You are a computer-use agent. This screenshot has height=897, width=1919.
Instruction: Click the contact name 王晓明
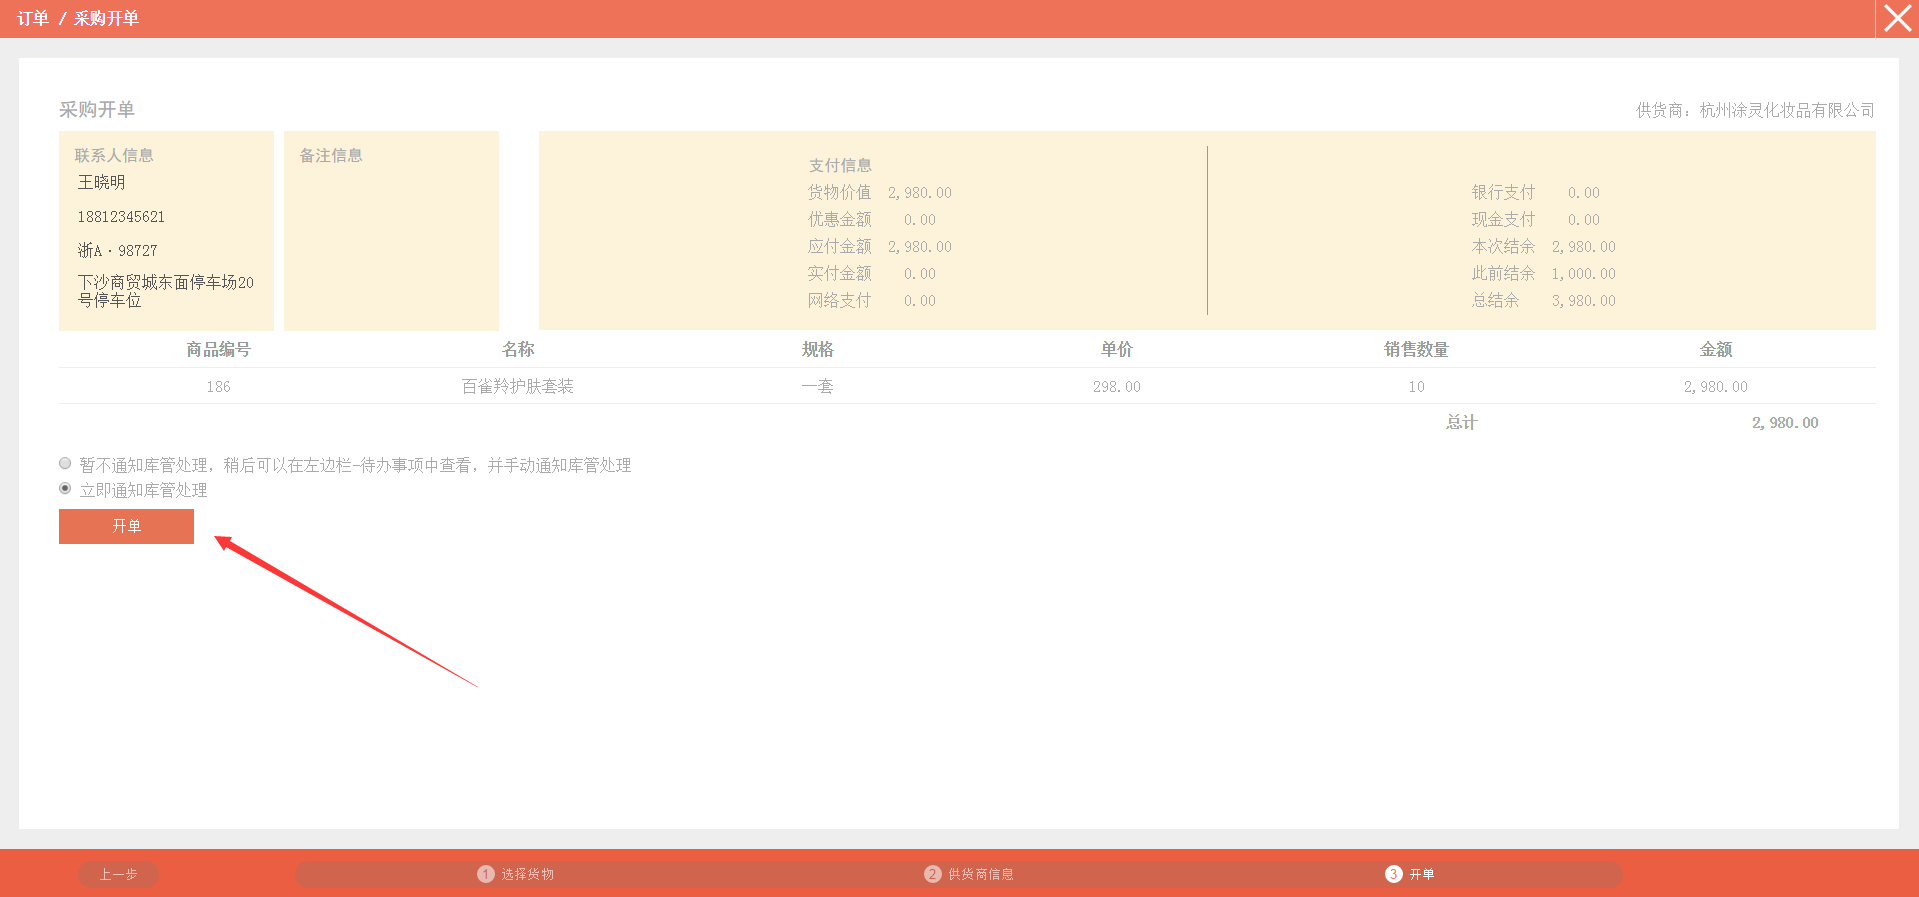tap(102, 182)
